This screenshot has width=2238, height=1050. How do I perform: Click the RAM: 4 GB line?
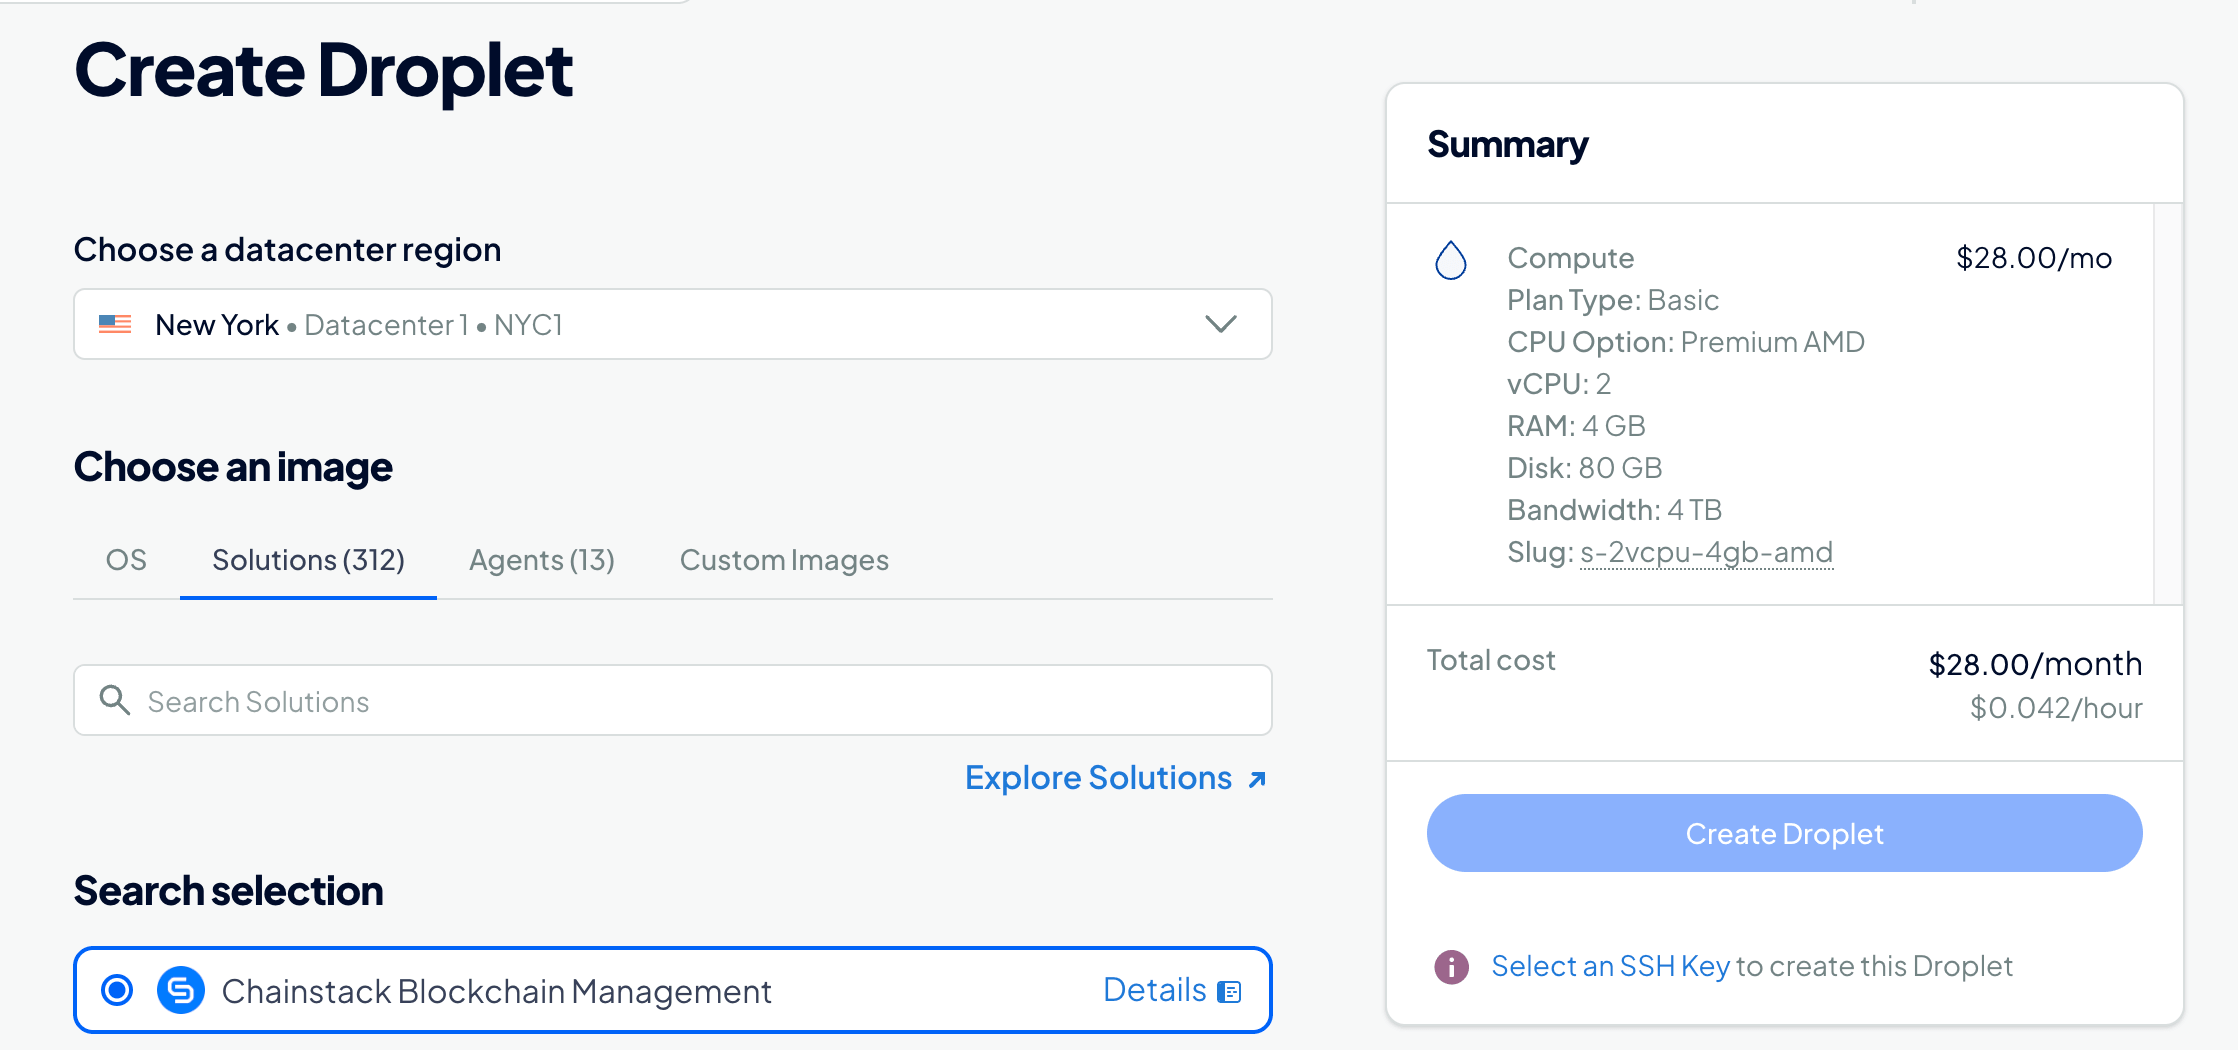coord(1576,426)
